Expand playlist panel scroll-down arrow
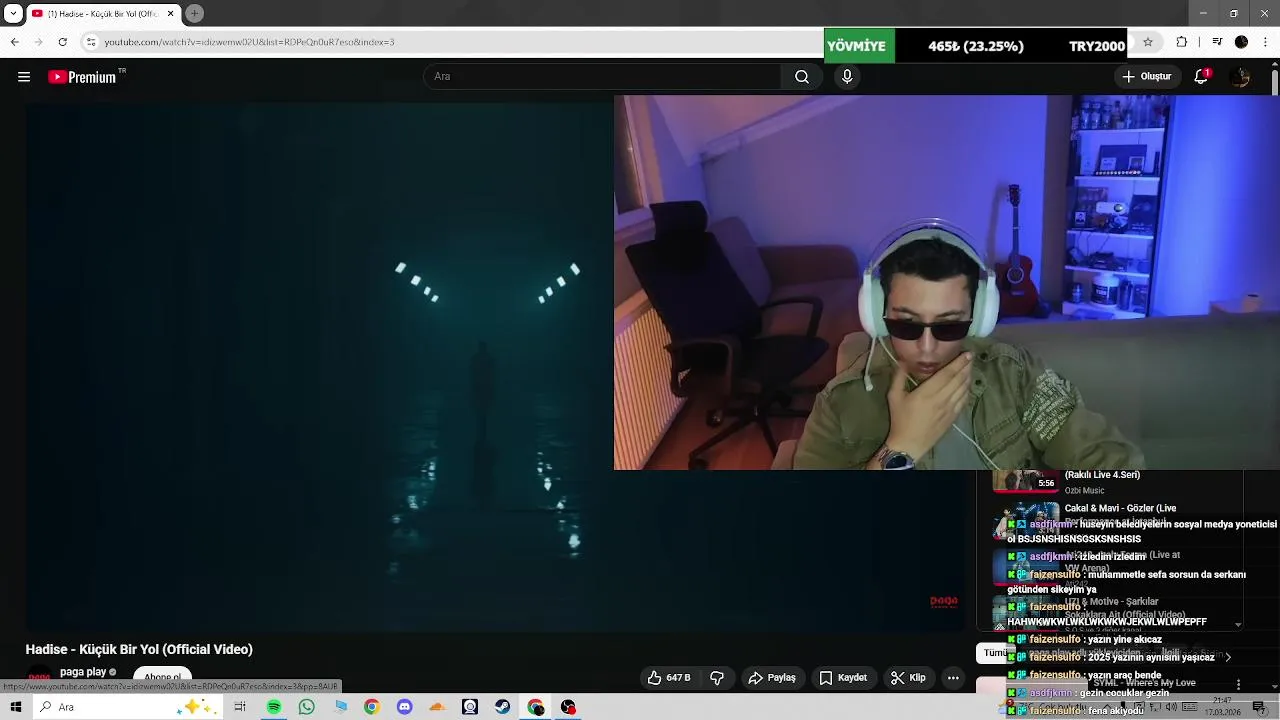1280x720 pixels. [1238, 624]
